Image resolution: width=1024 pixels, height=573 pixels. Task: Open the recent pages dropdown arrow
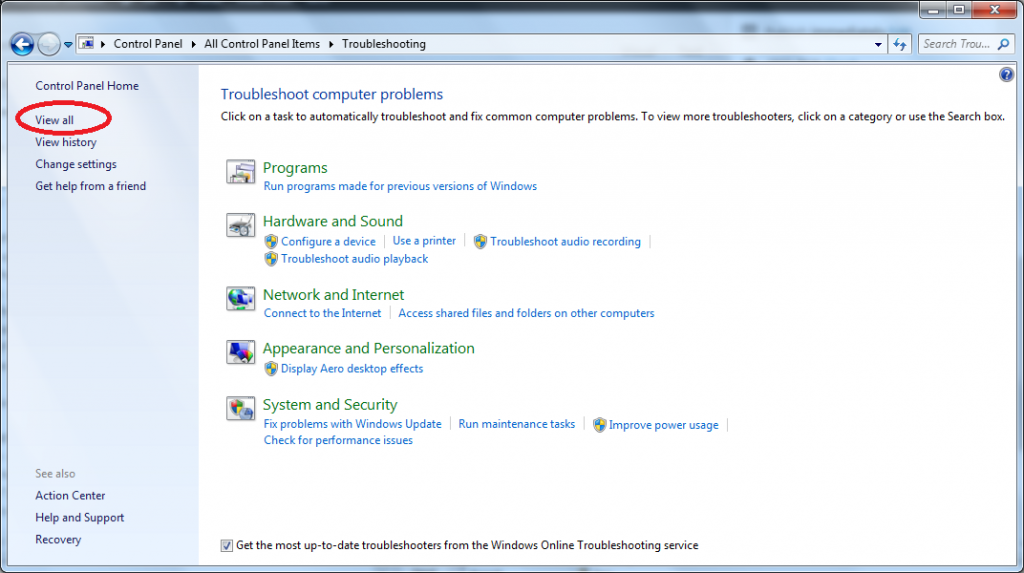pyautogui.click(x=68, y=44)
